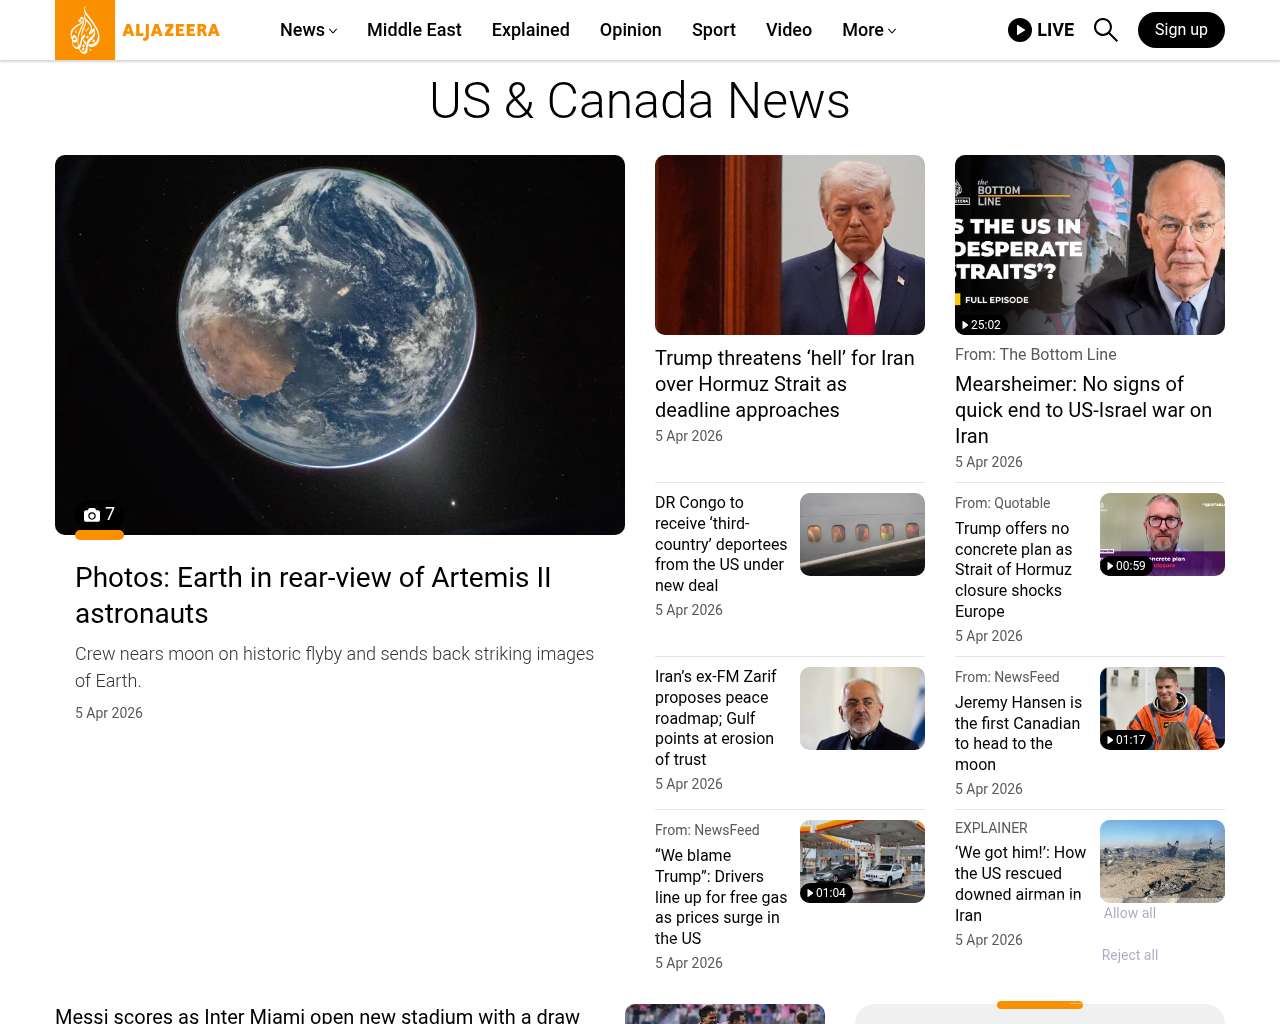Click Allow all cookies option

tap(1129, 913)
